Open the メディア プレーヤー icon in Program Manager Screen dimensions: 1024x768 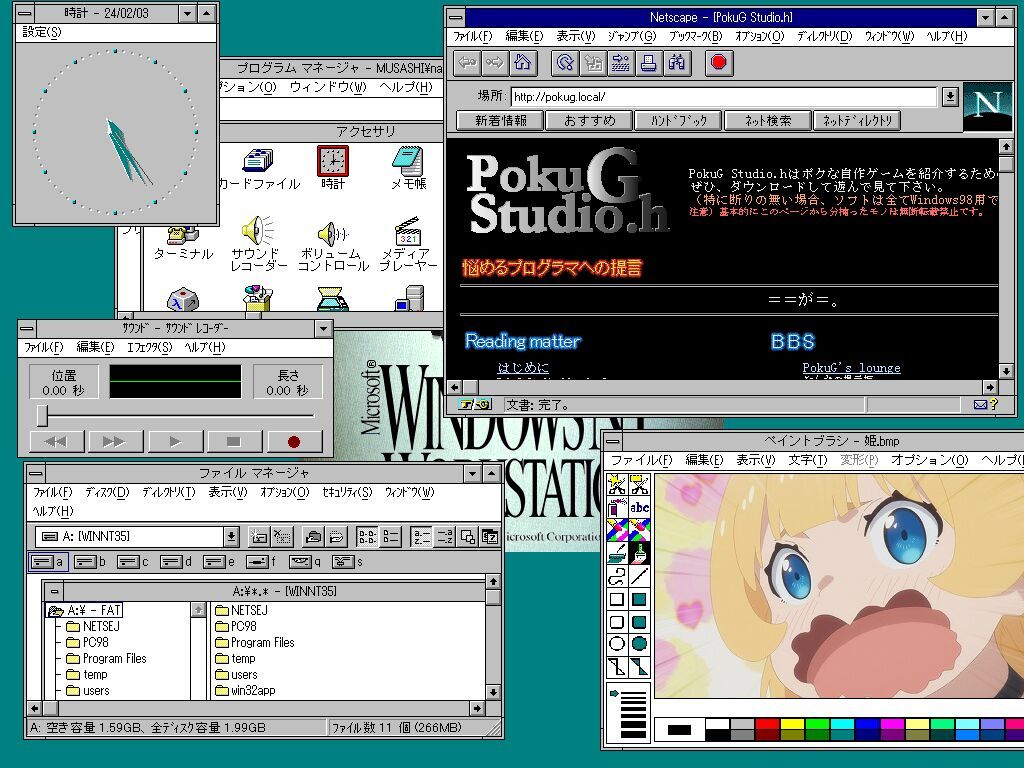pos(408,245)
